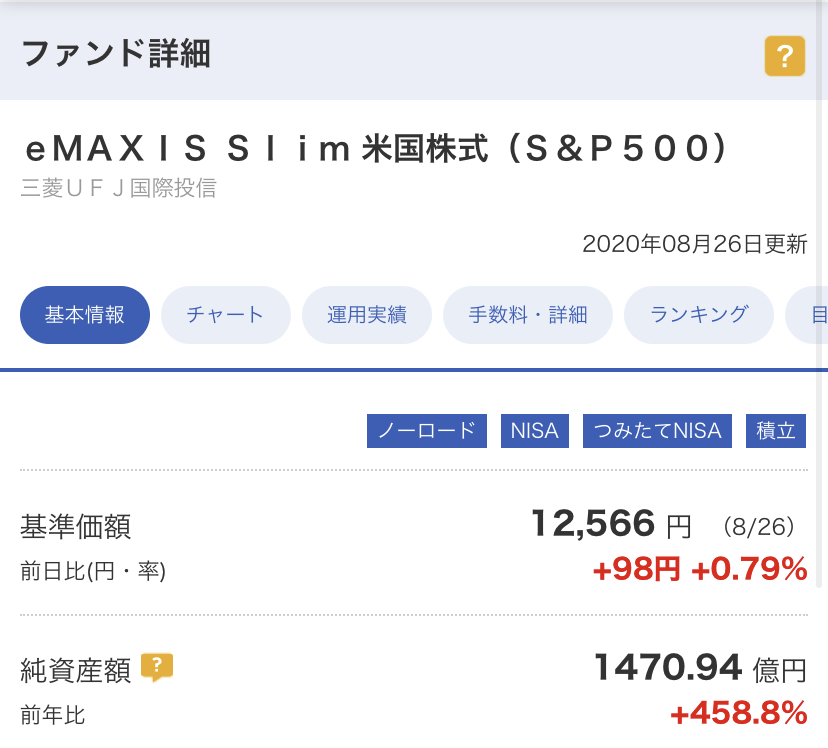Select the 運用実績 tab

[366, 315]
